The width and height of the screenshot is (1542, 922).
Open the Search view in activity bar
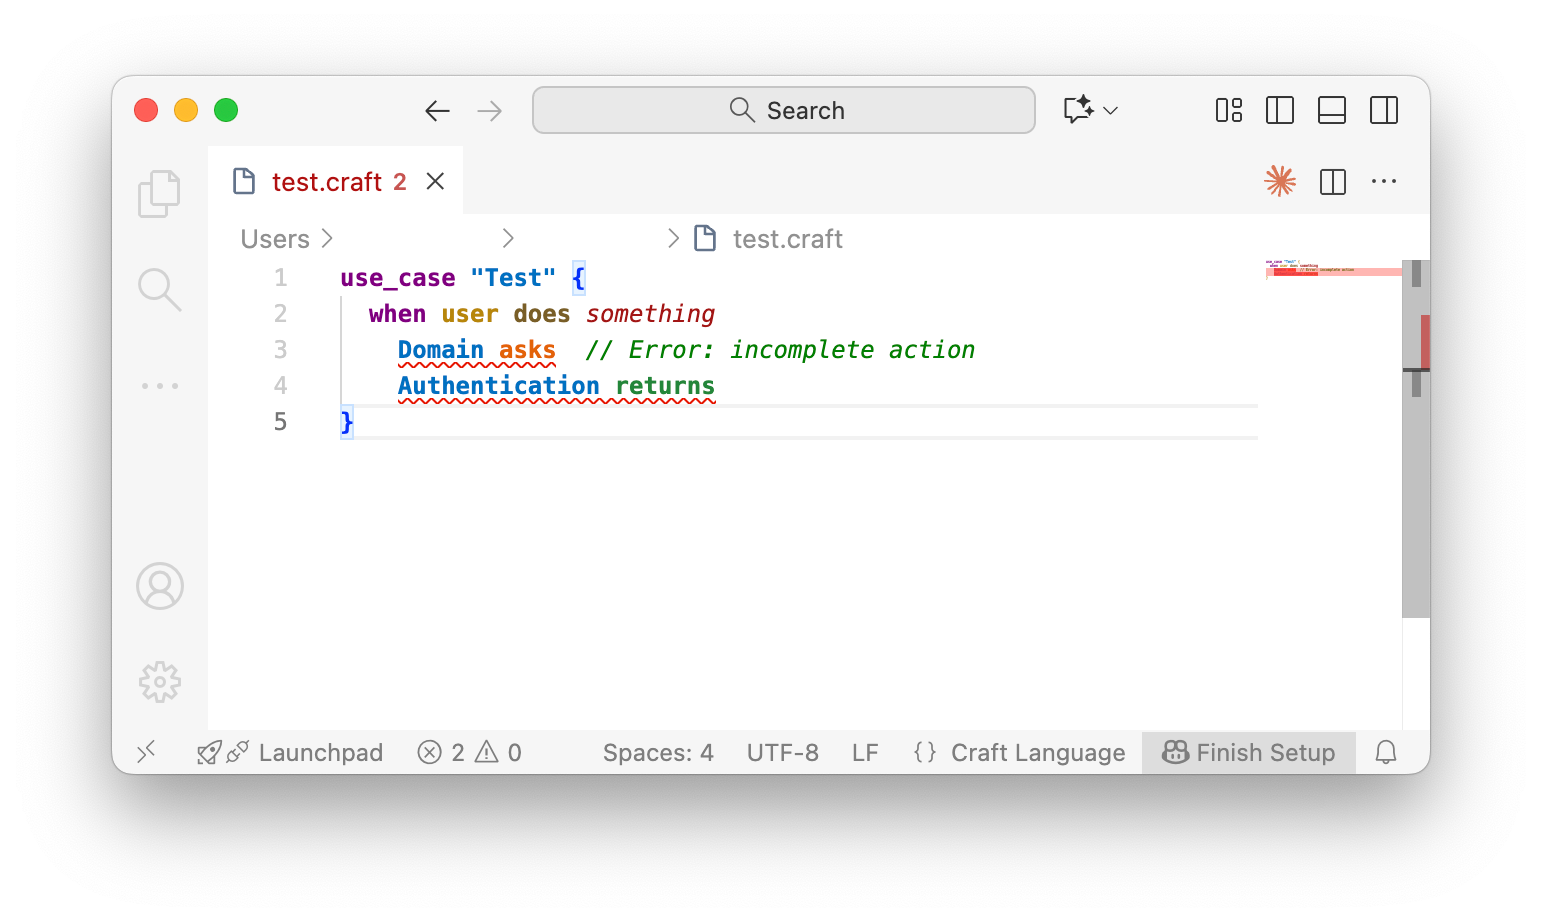pyautogui.click(x=159, y=290)
